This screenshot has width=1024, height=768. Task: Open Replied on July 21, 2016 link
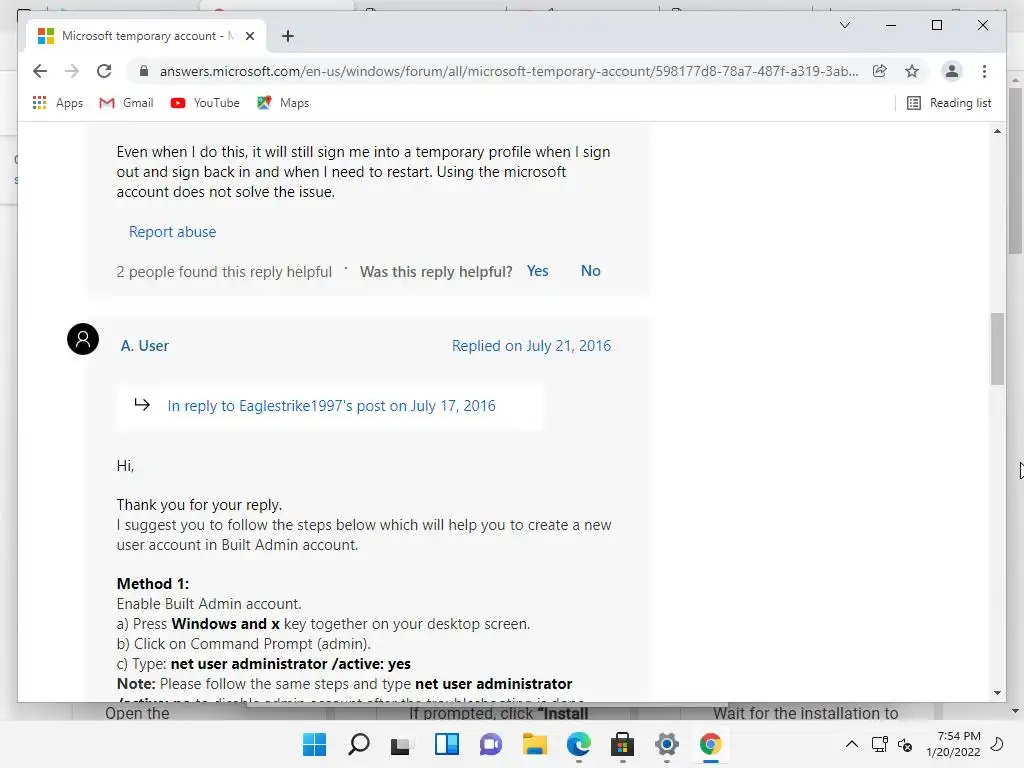pos(532,346)
